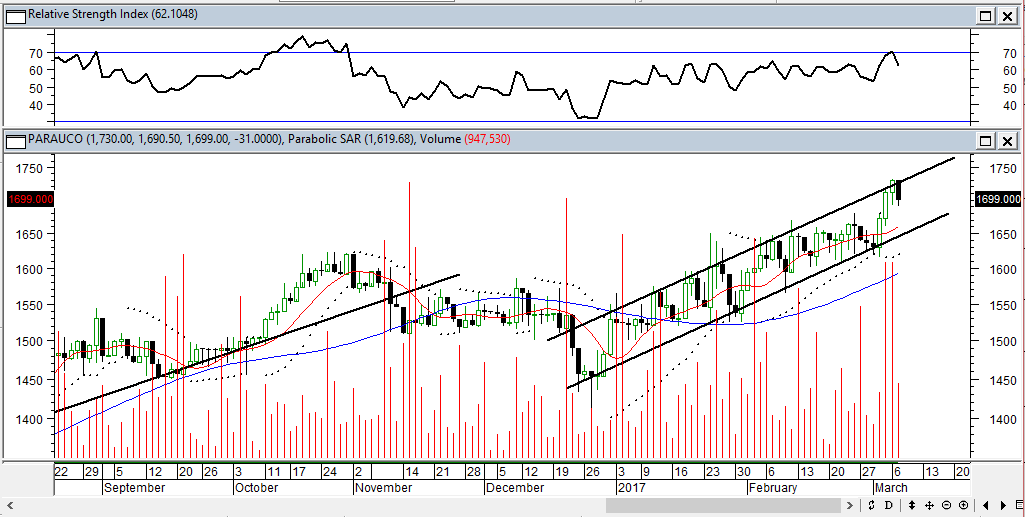The height and width of the screenshot is (517, 1025).
Task: Click the vertical rescale arrows icon
Action: coord(912,505)
